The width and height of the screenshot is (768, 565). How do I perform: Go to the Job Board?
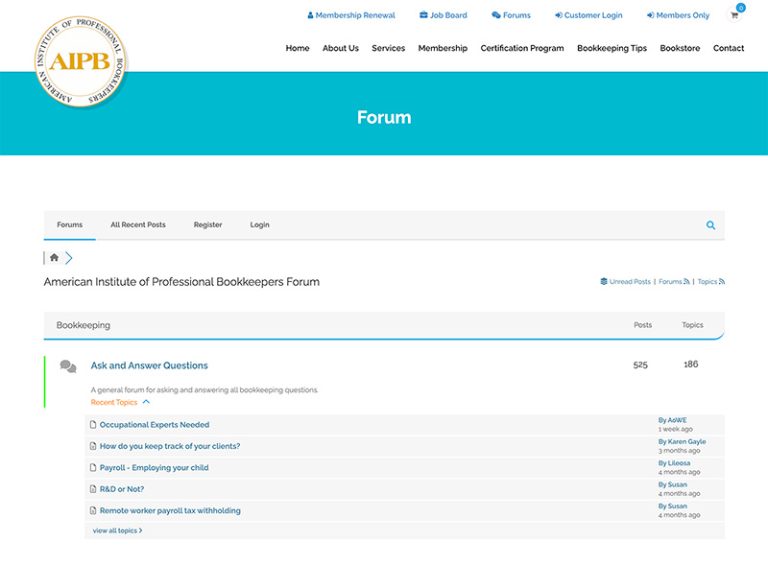[443, 15]
